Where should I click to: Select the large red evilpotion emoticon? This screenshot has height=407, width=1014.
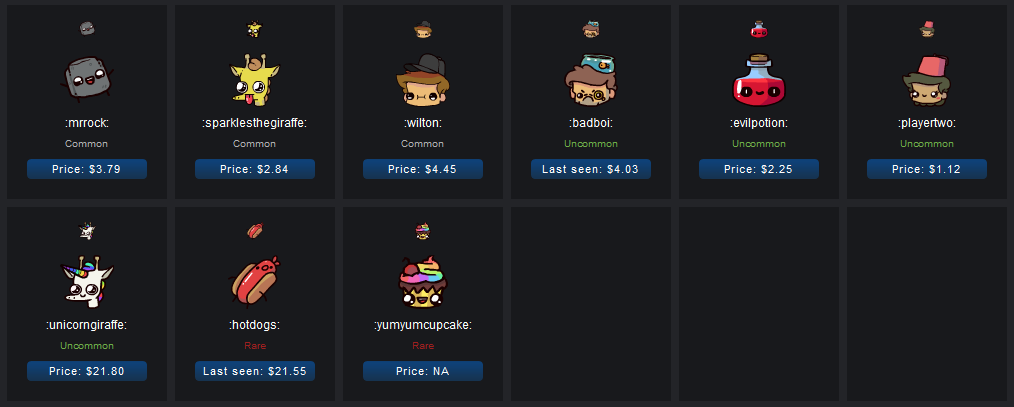pos(759,80)
